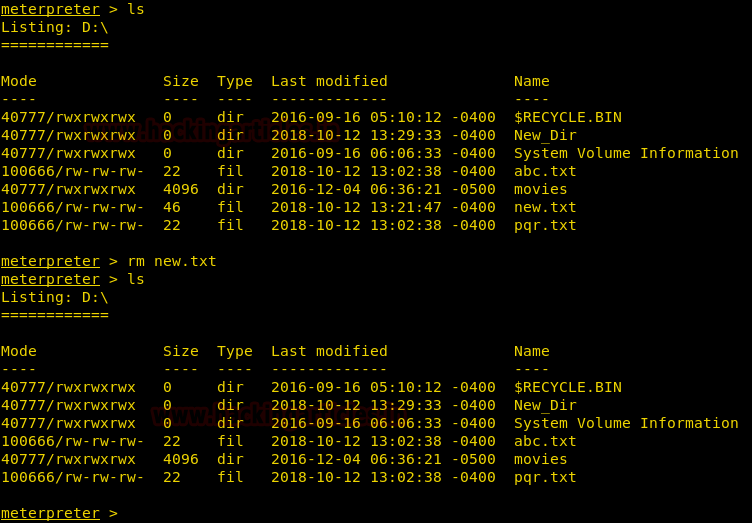The image size is (752, 523).
Task: Click Last modified header in the first listing
Action: (x=329, y=81)
